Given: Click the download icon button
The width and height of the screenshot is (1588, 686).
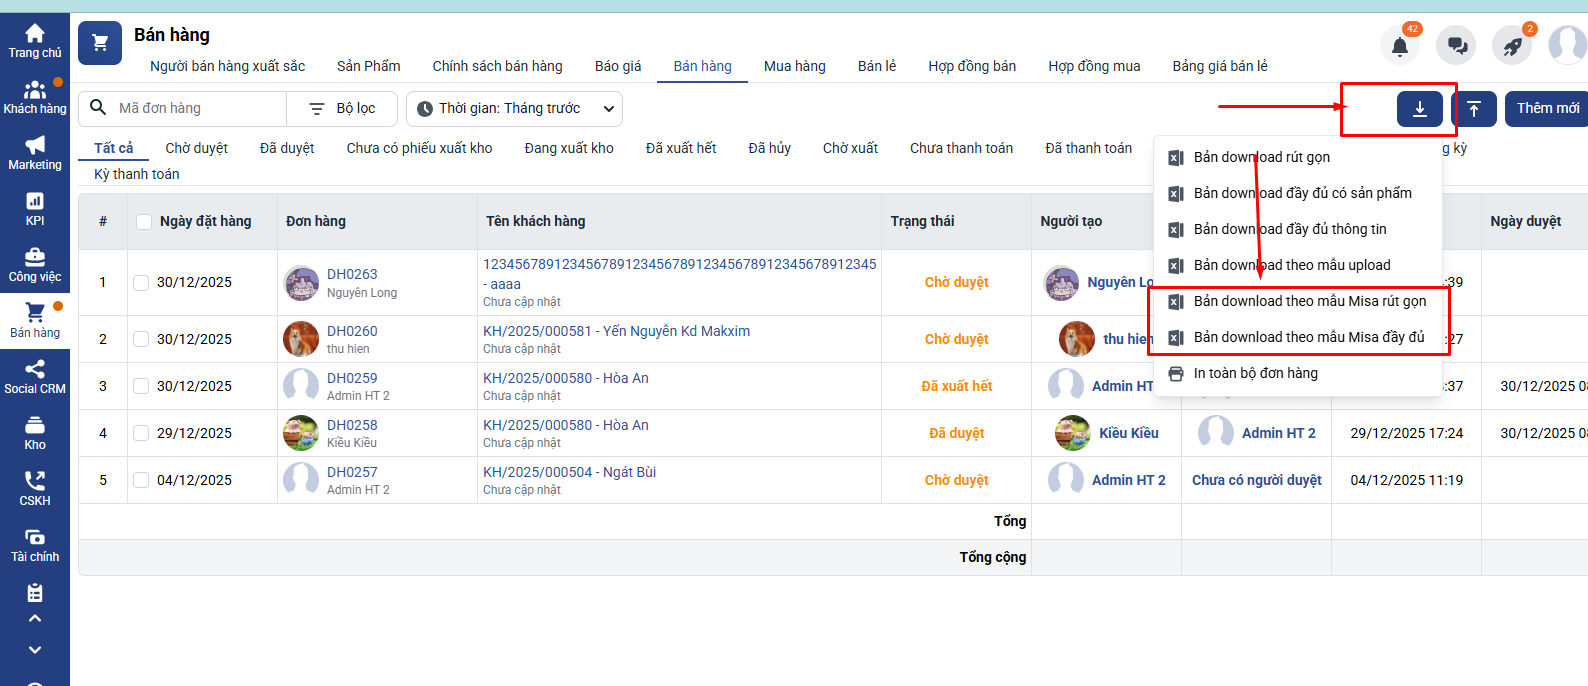Looking at the screenshot, I should pos(1419,109).
